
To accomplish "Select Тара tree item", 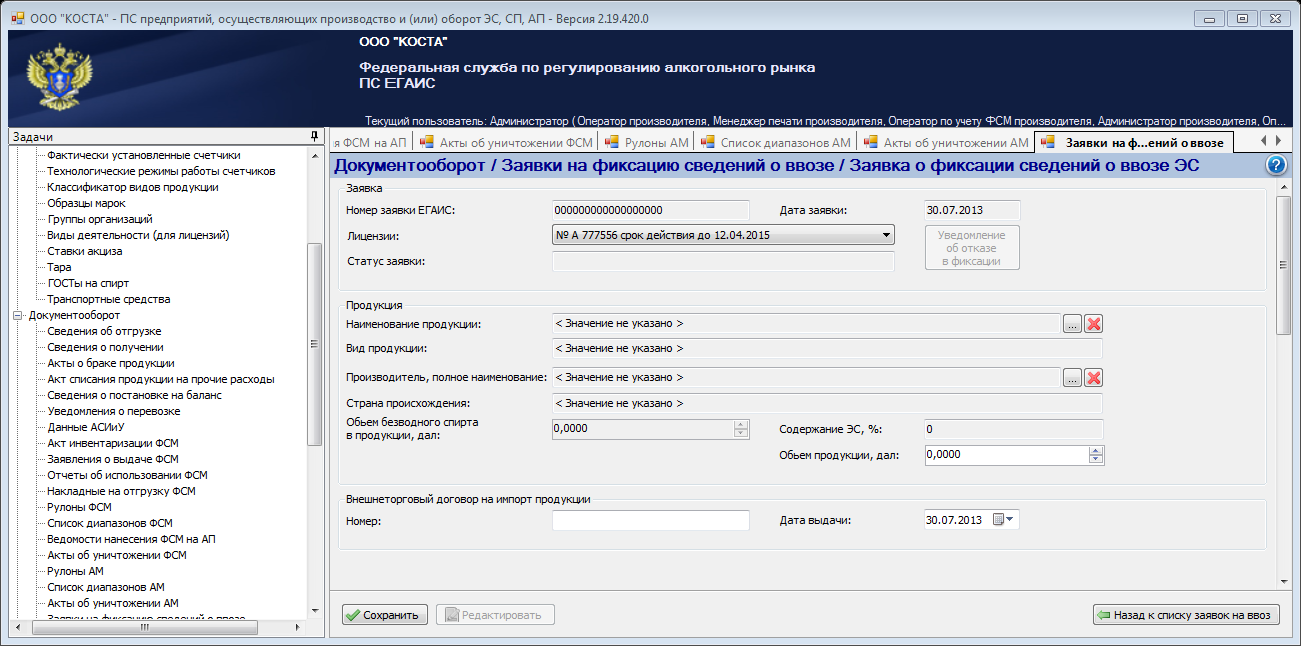I will pos(60,267).
